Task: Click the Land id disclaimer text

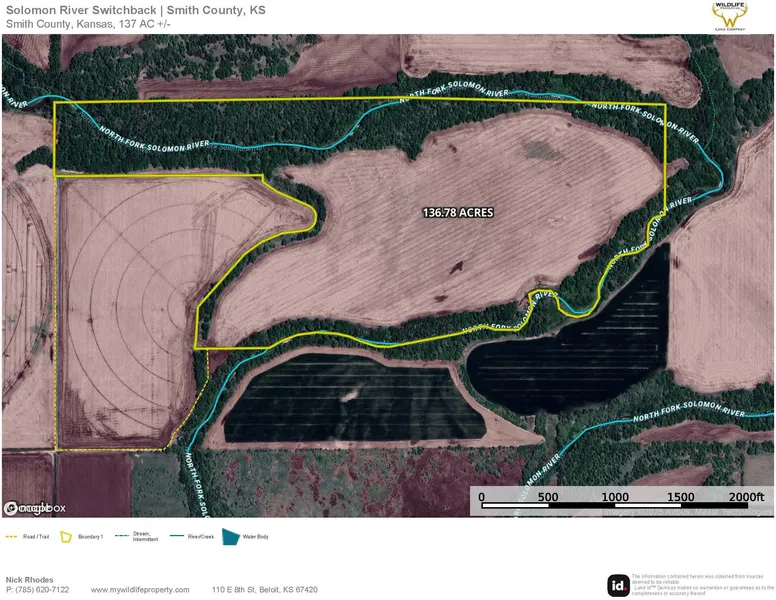Action: coord(700,585)
